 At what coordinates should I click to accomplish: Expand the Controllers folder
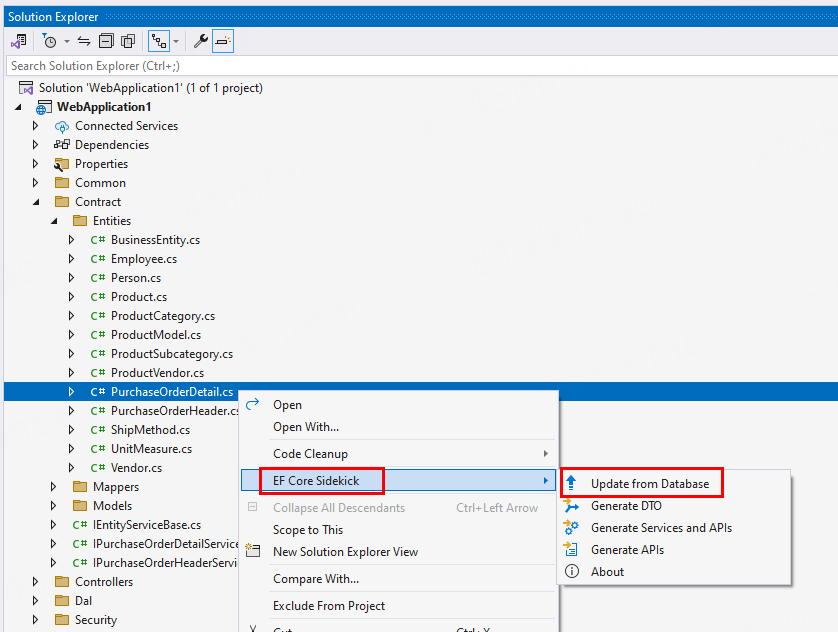pyautogui.click(x=36, y=582)
